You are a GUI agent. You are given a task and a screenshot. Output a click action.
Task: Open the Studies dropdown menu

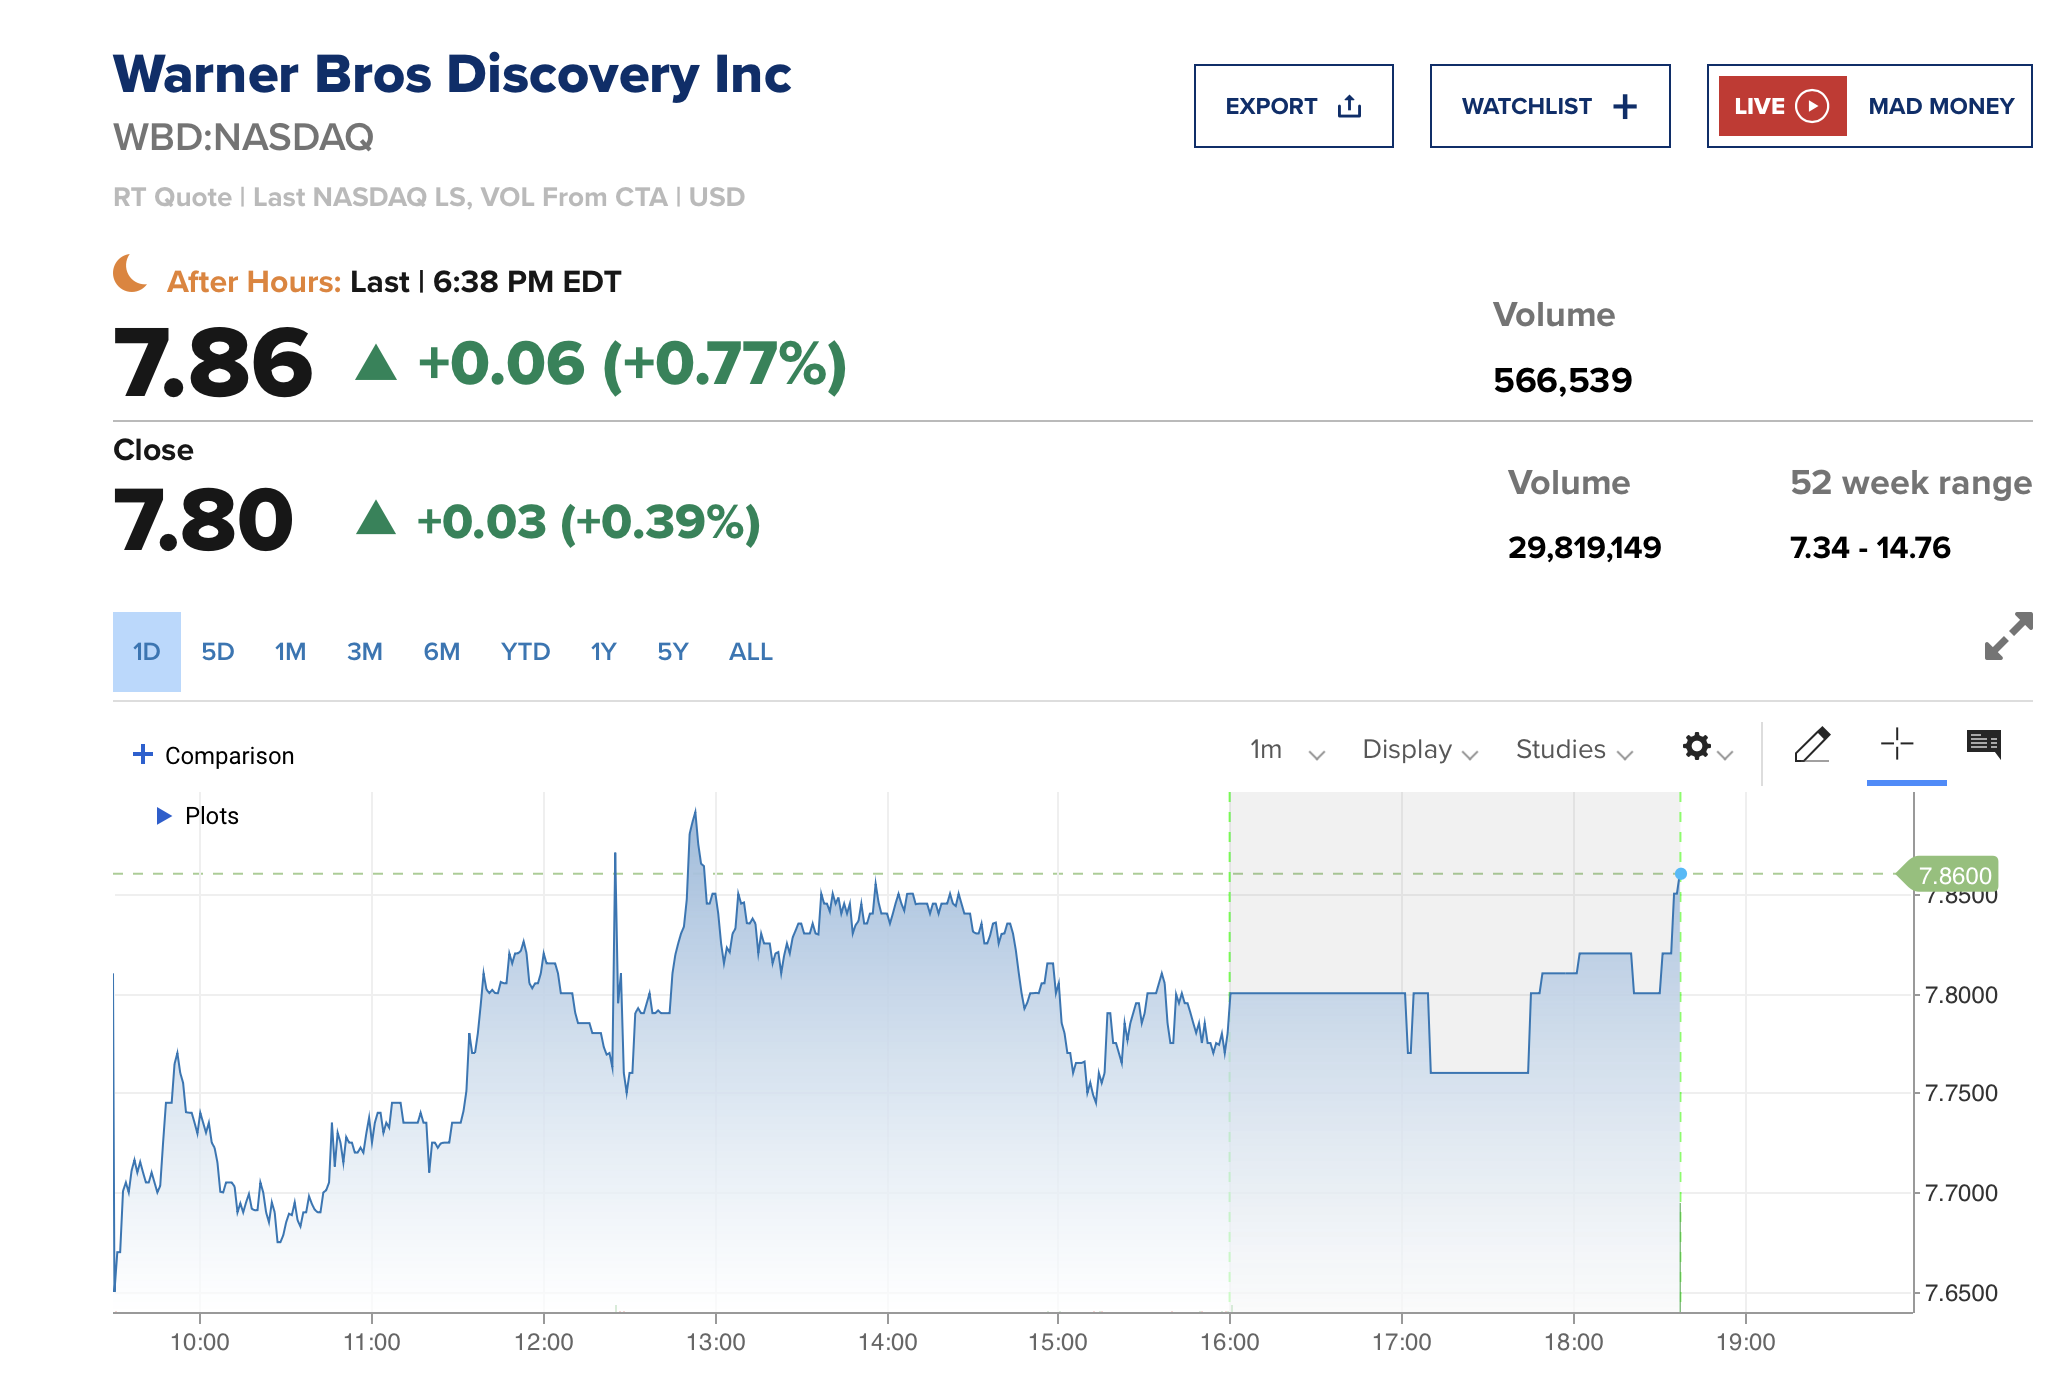click(1573, 750)
